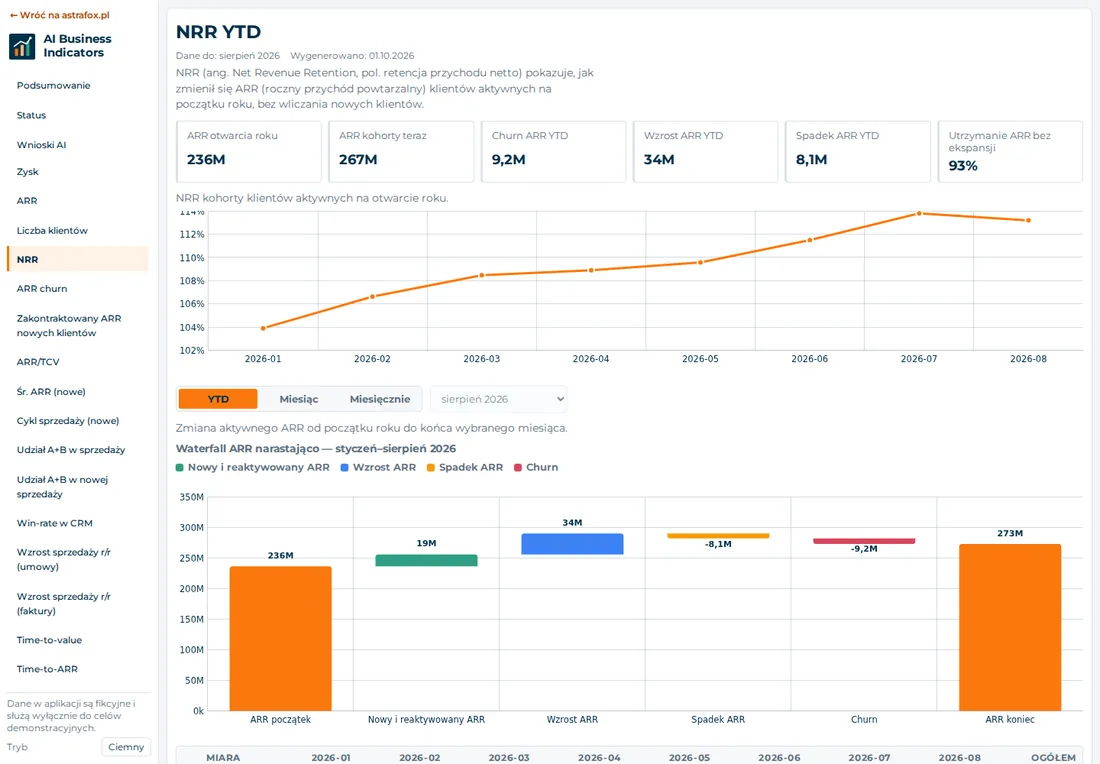
Task: Click the ARR otwarcia roku card
Action: 249,152
